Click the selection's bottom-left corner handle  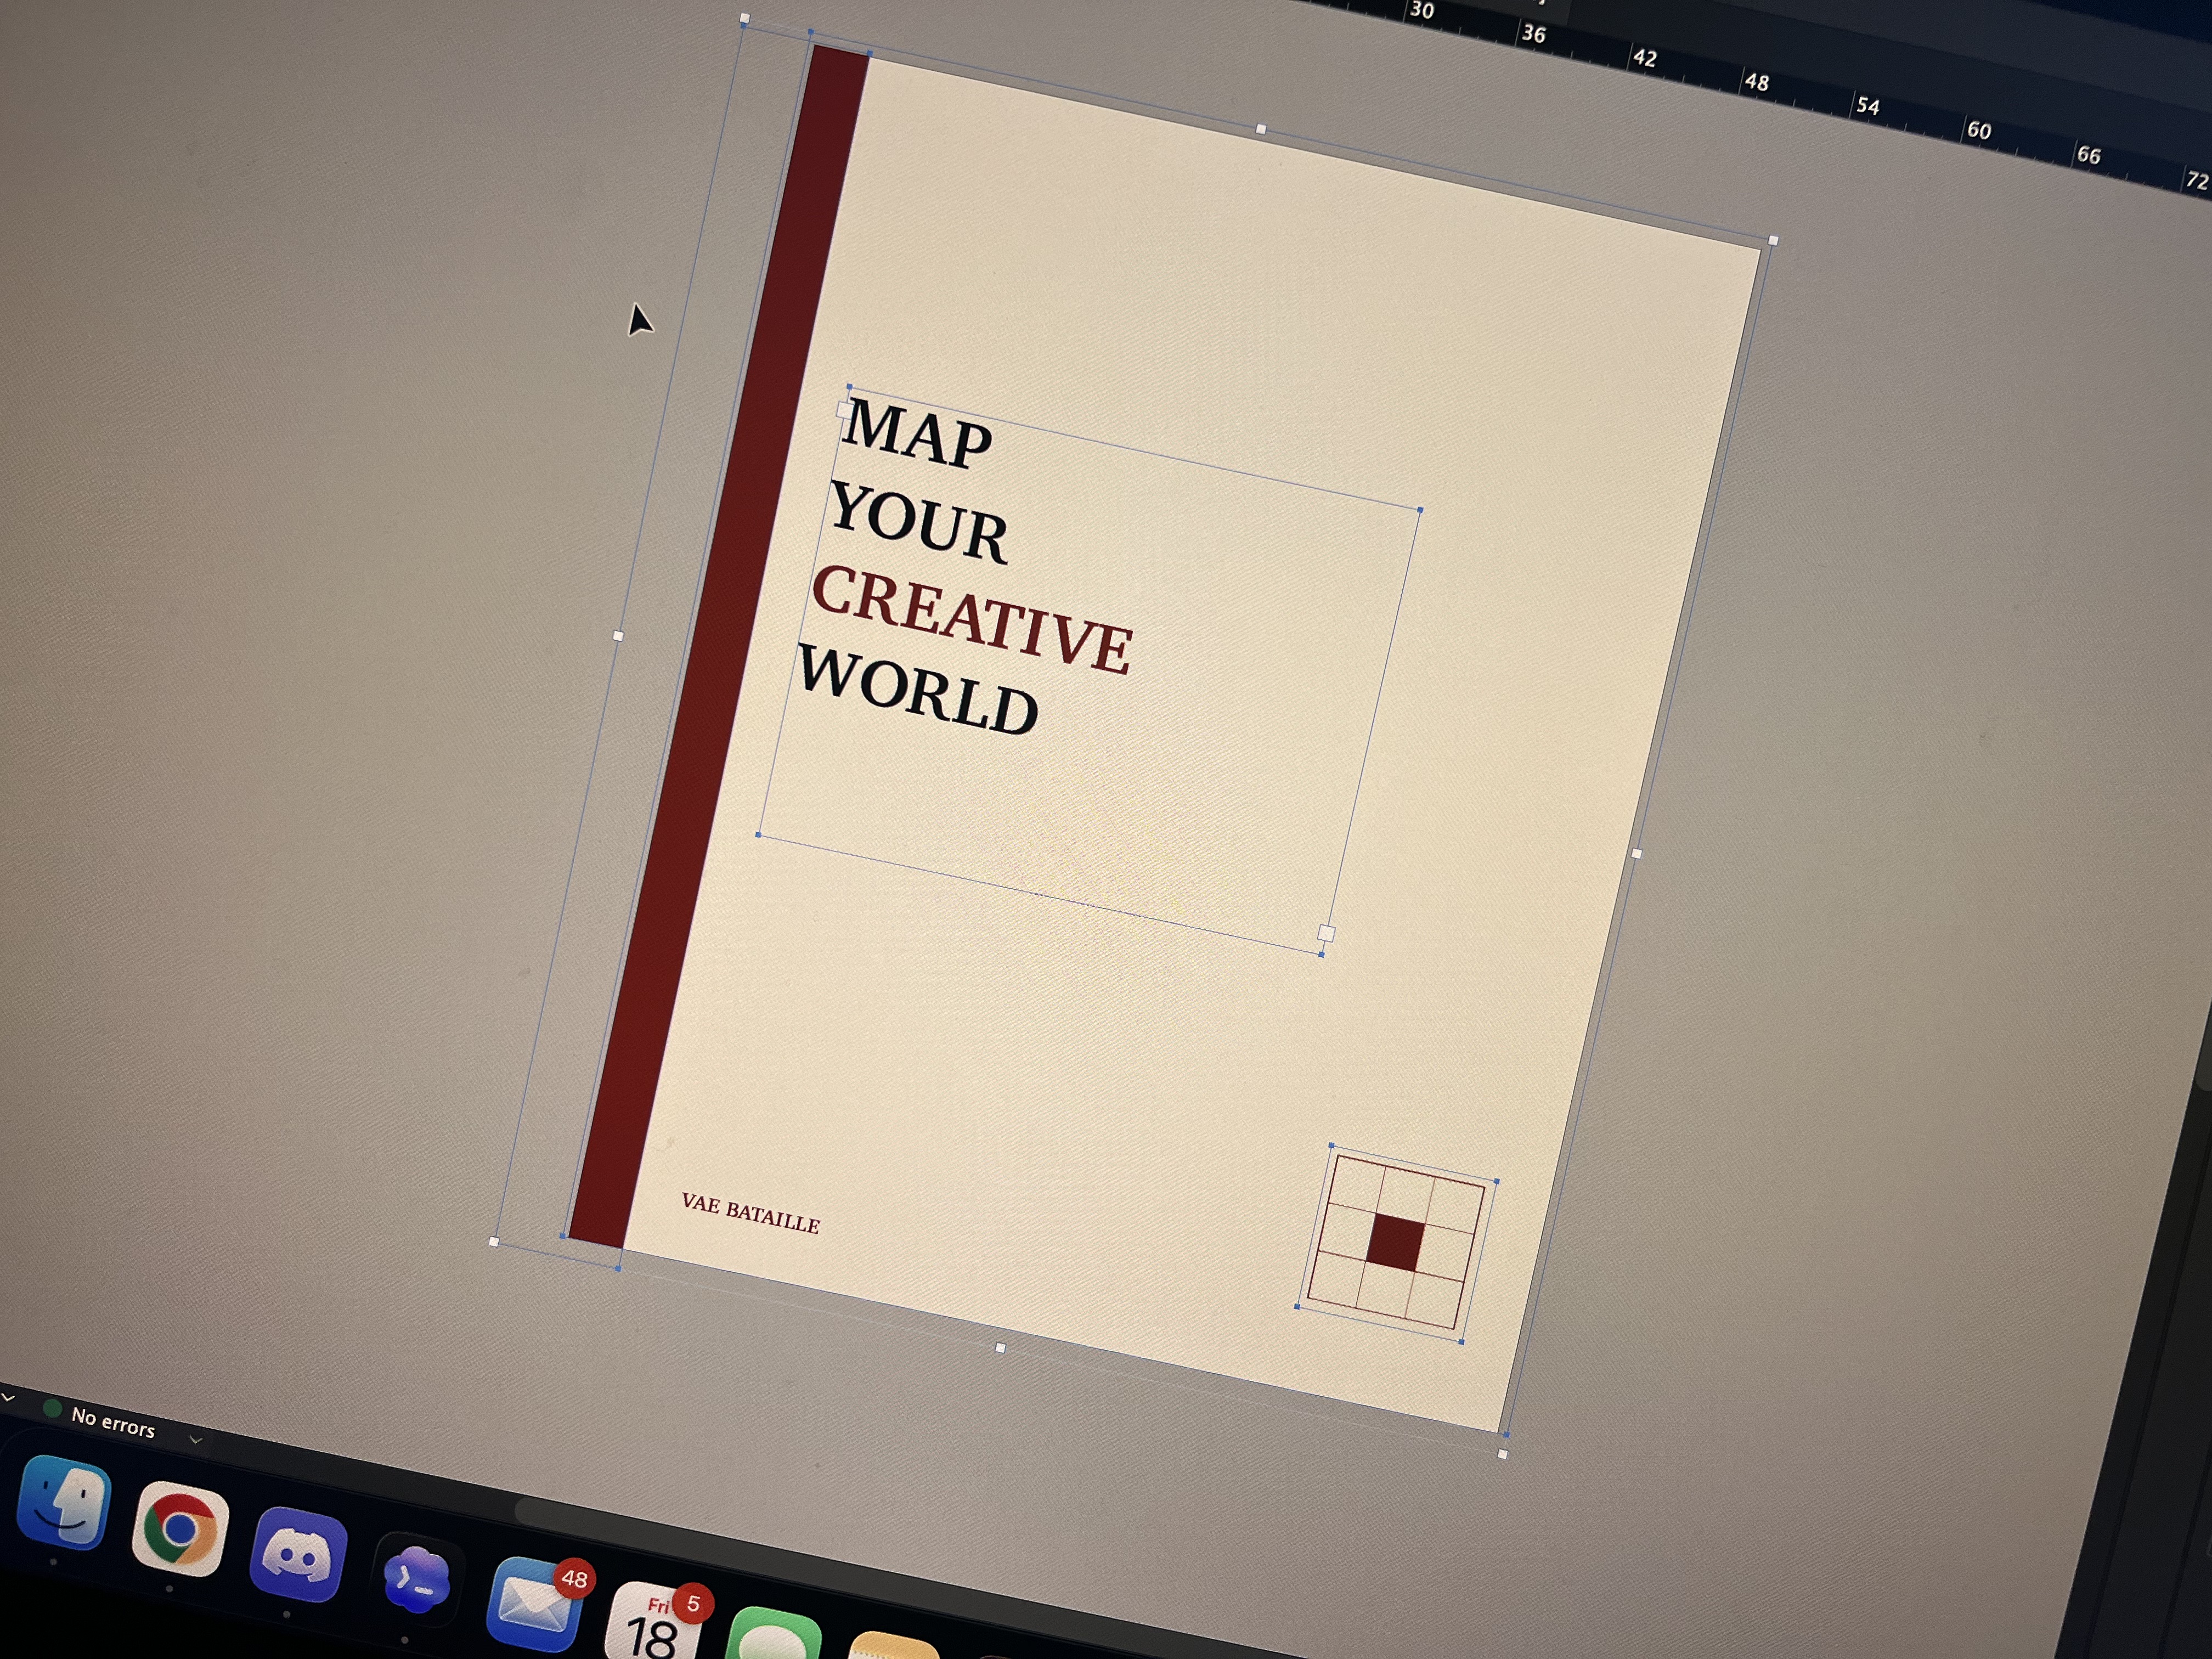coord(494,1242)
